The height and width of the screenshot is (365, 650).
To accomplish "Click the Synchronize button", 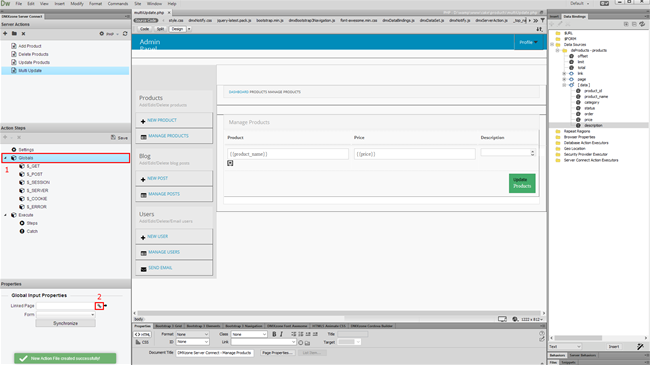I will tap(65, 323).
